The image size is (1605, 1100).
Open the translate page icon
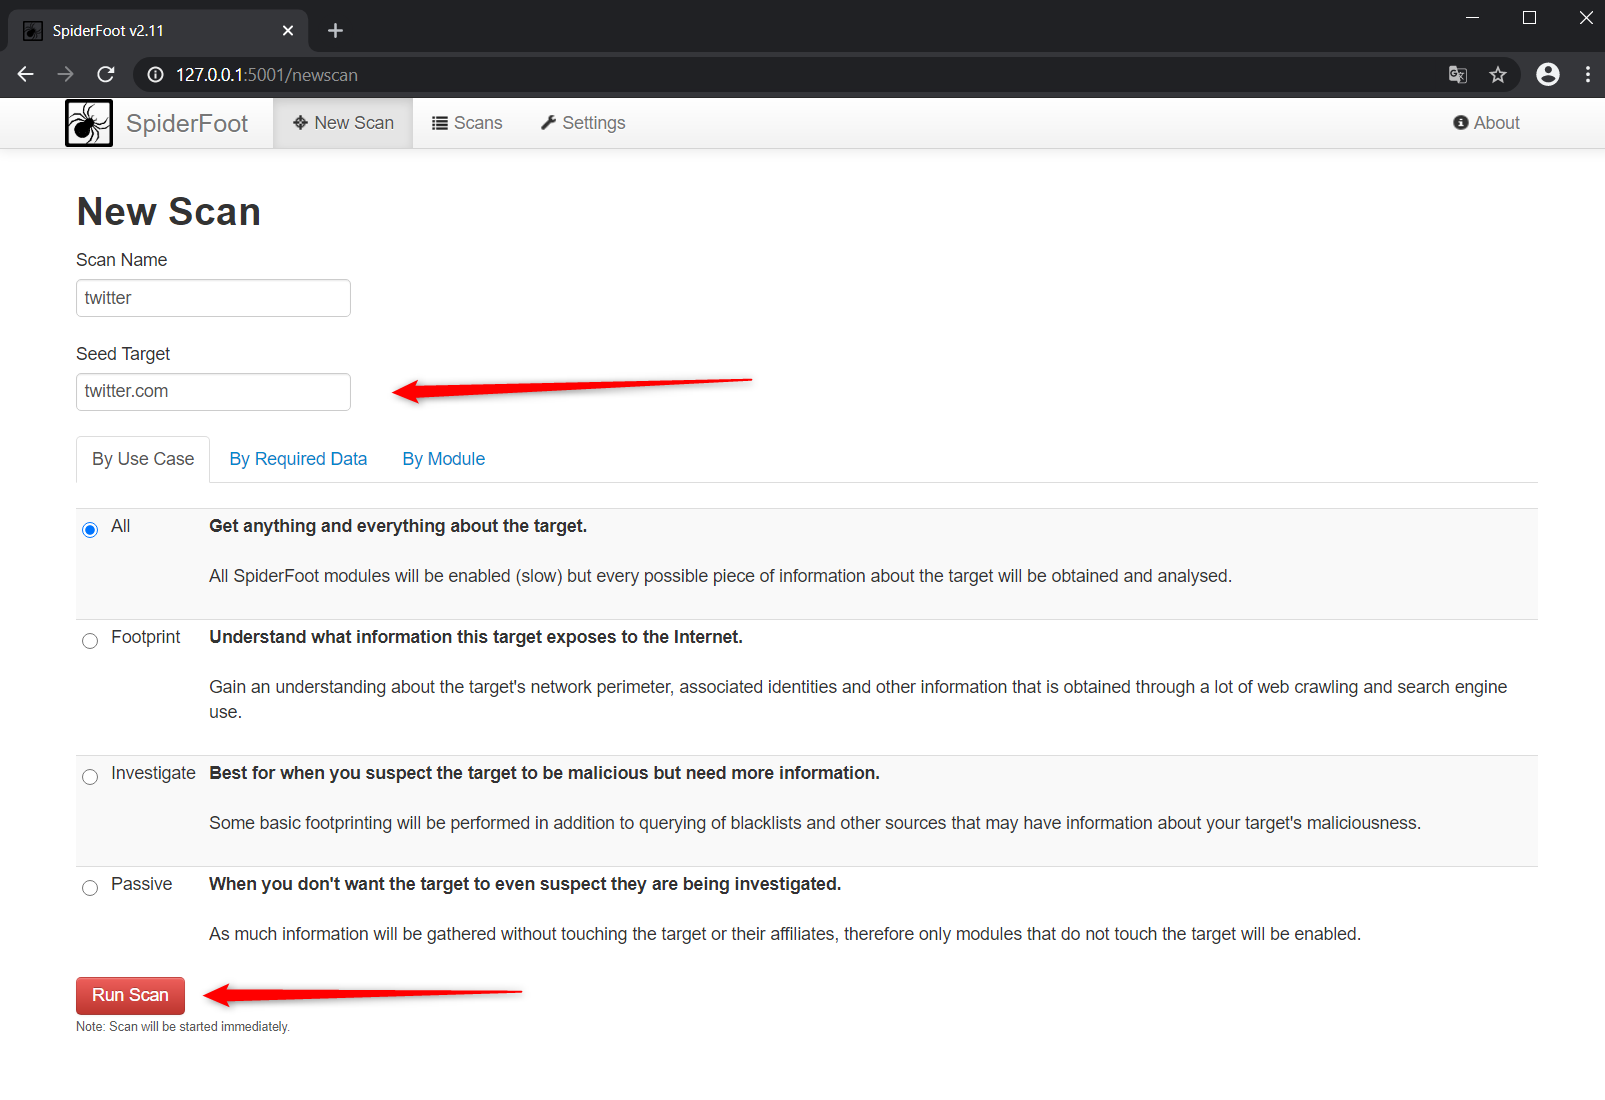[x=1458, y=74]
